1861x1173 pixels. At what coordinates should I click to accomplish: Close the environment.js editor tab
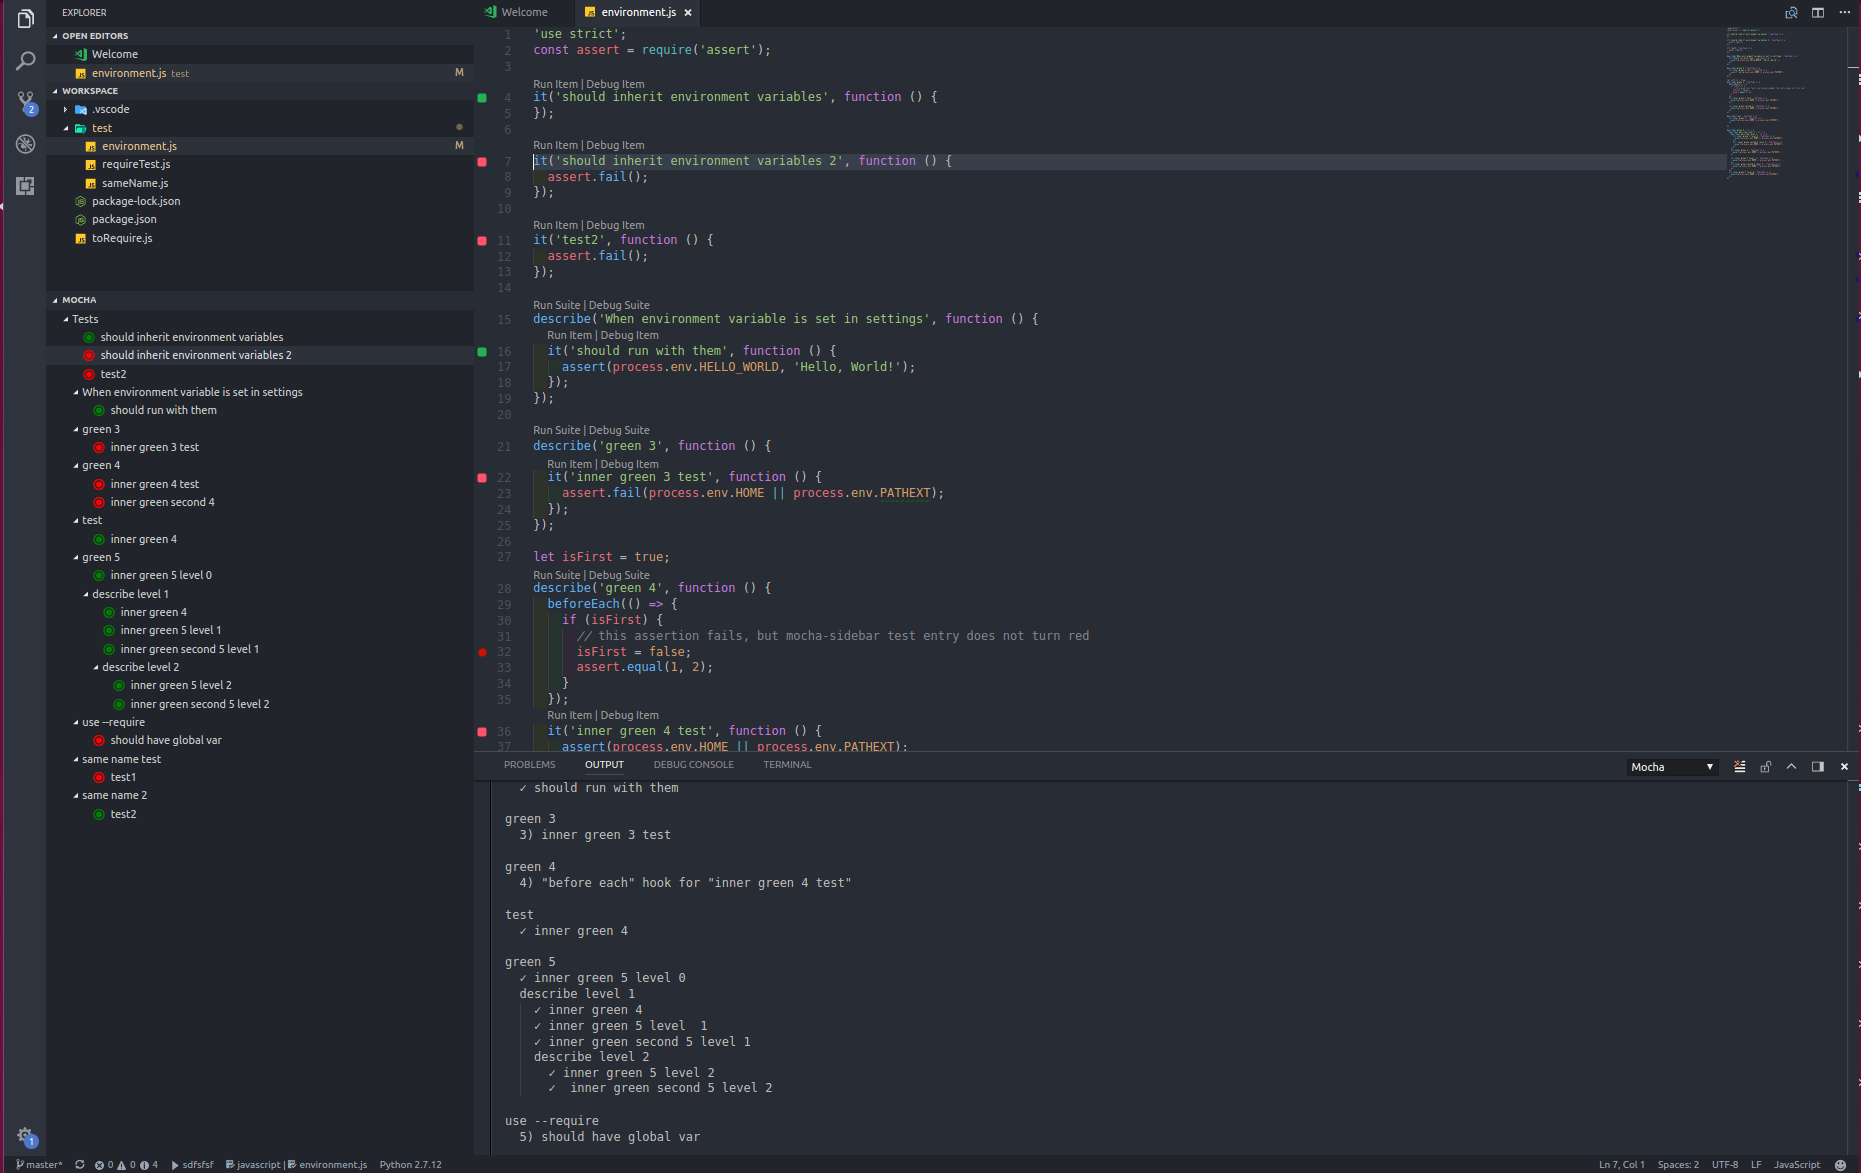pyautogui.click(x=688, y=13)
